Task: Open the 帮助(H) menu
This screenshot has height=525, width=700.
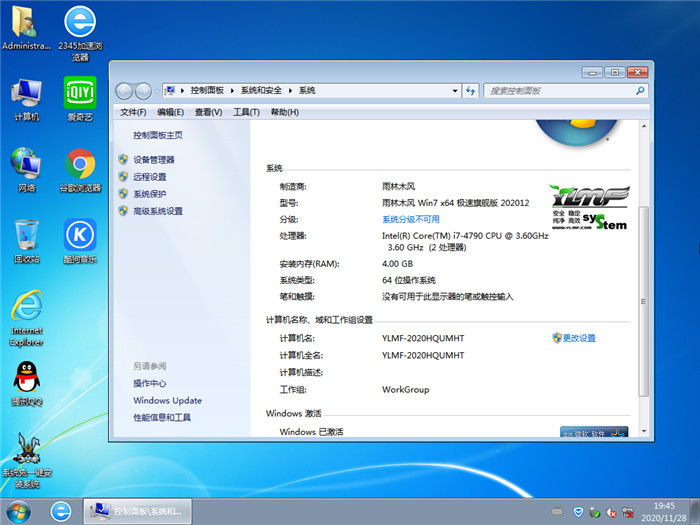Action: (x=285, y=112)
